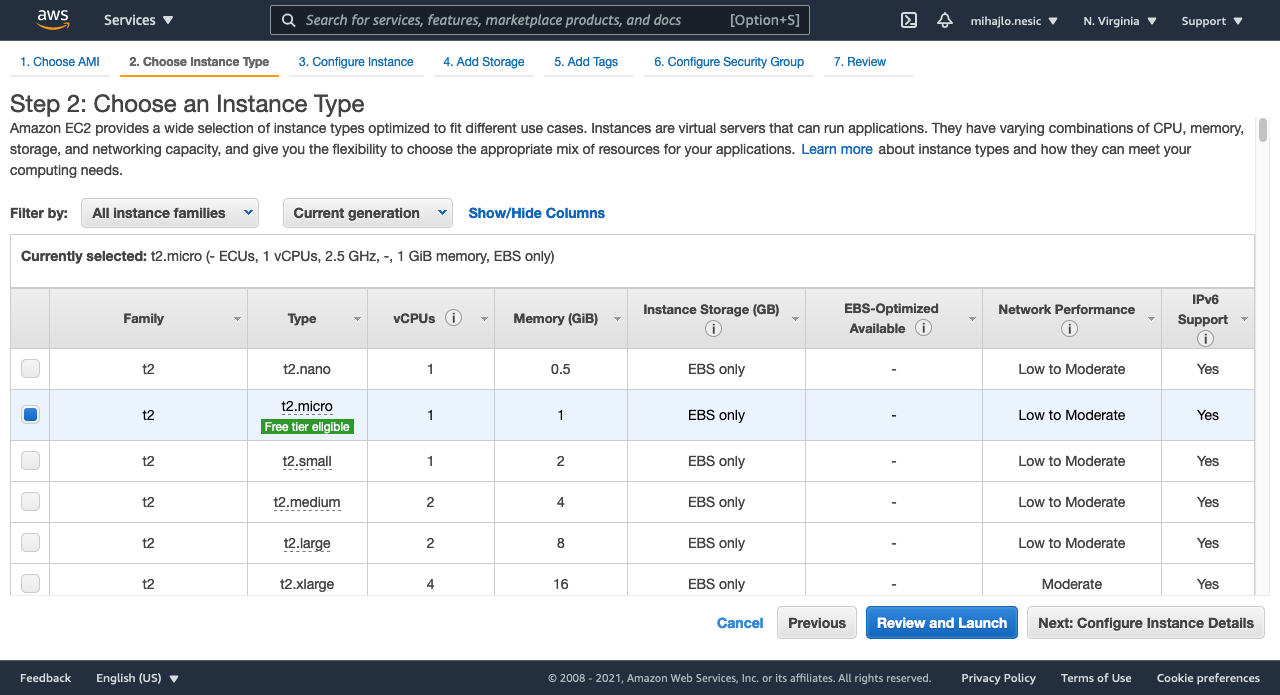1280x695 pixels.
Task: Open the Instance Storage column sort arrow
Action: click(795, 319)
